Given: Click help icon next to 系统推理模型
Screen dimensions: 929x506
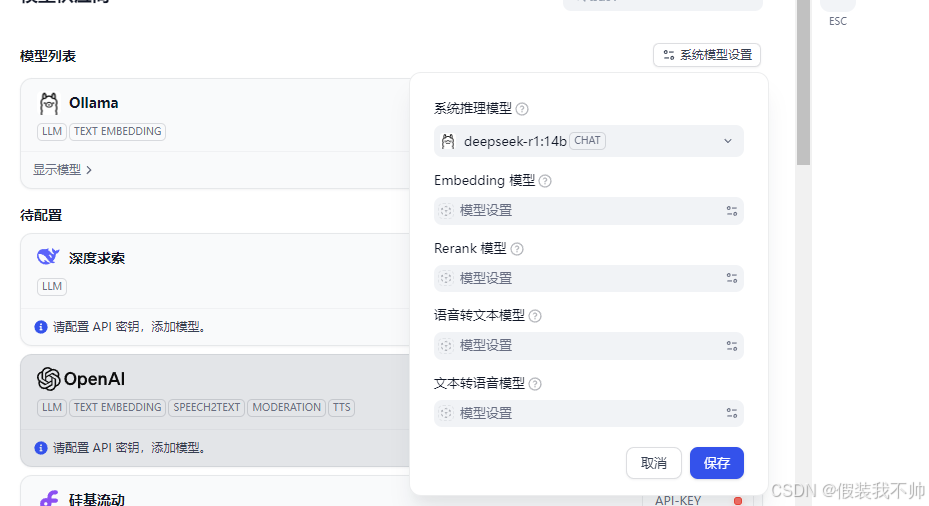Looking at the screenshot, I should [522, 109].
